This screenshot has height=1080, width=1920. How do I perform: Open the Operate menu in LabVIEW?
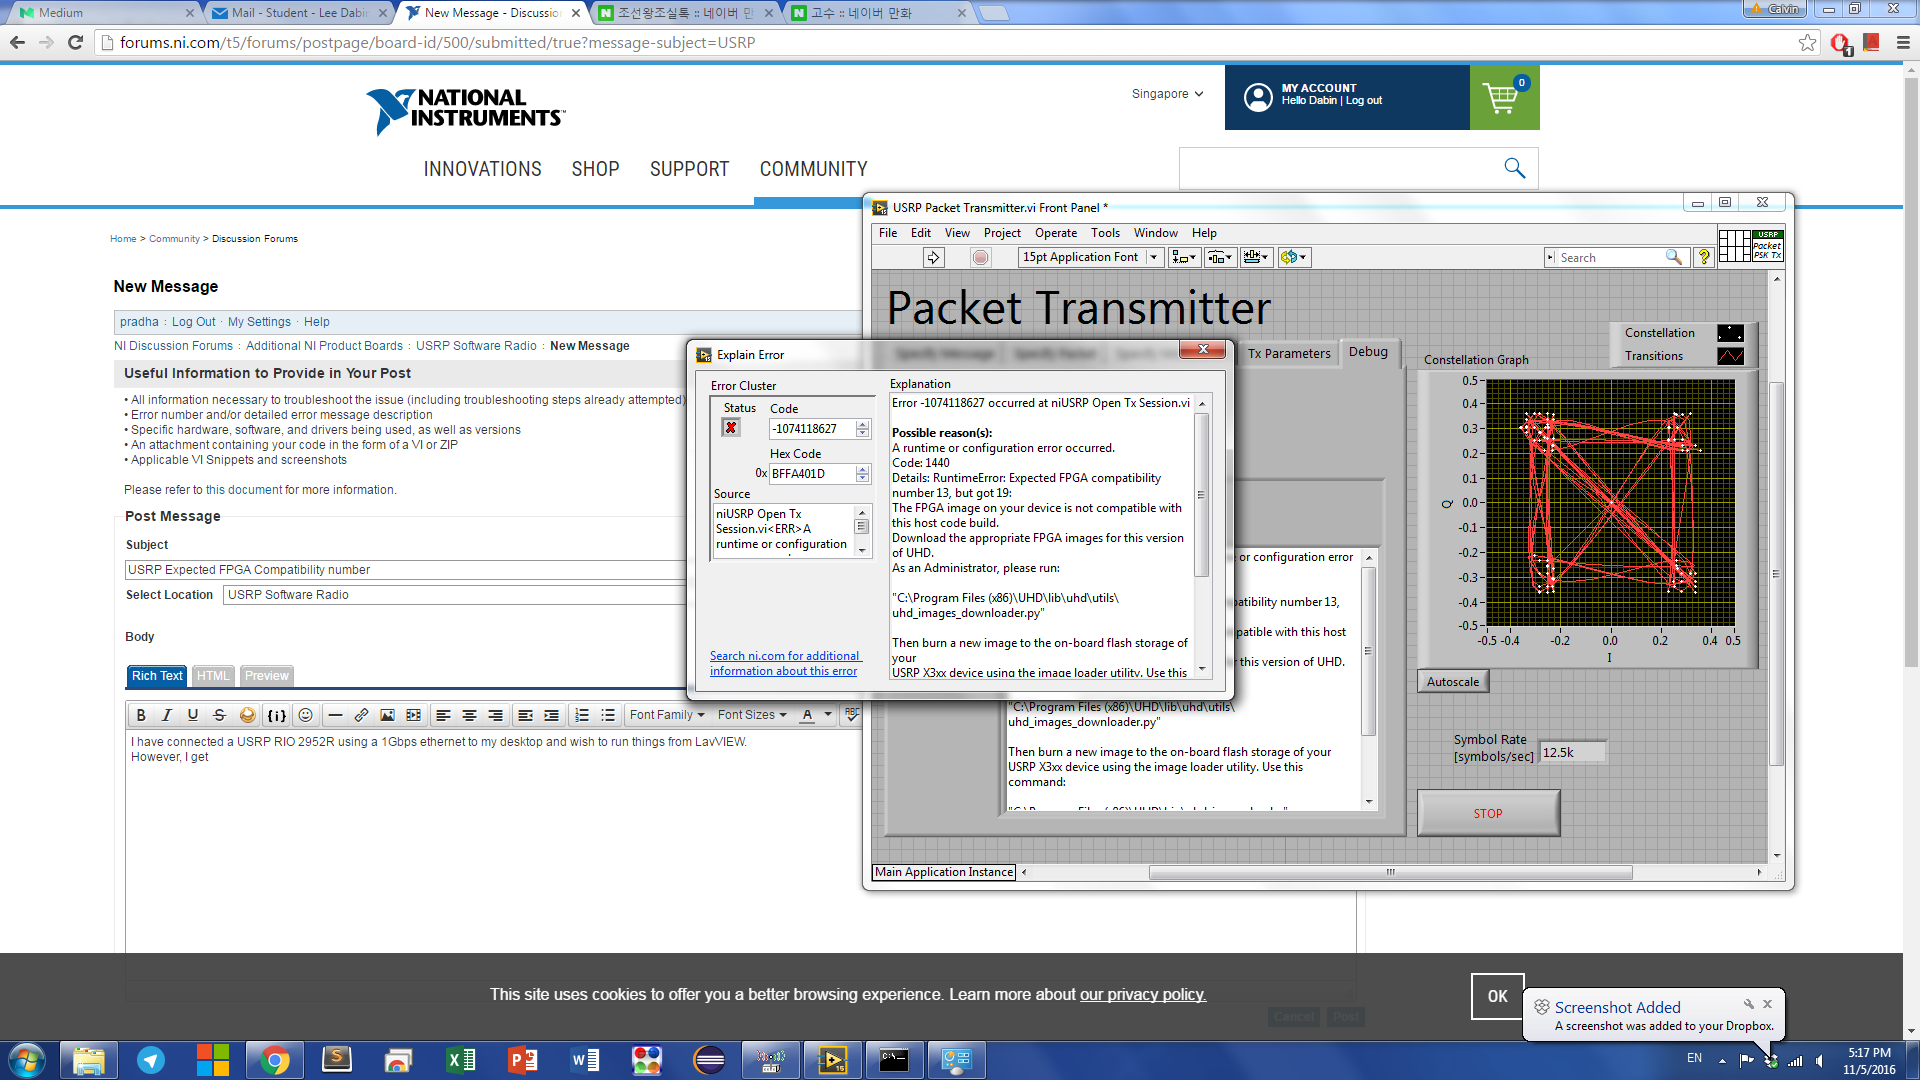tap(1056, 233)
